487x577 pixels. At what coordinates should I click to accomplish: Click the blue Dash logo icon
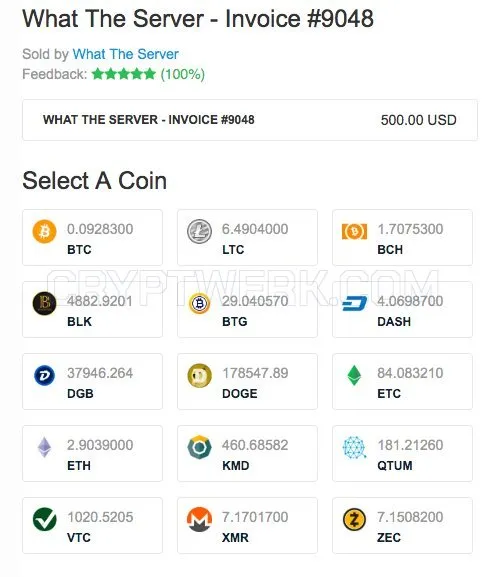pos(354,303)
